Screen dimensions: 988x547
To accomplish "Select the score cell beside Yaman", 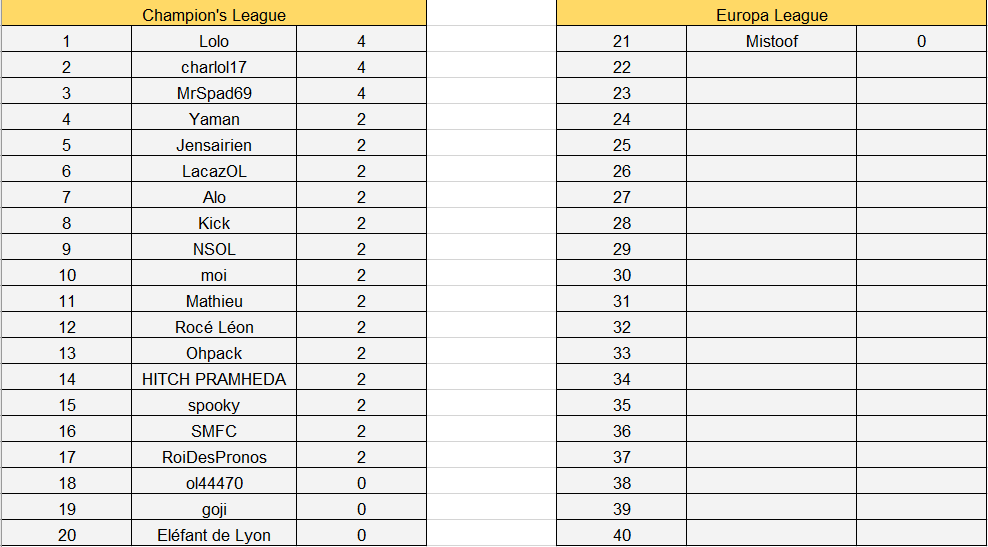I will coord(361,119).
